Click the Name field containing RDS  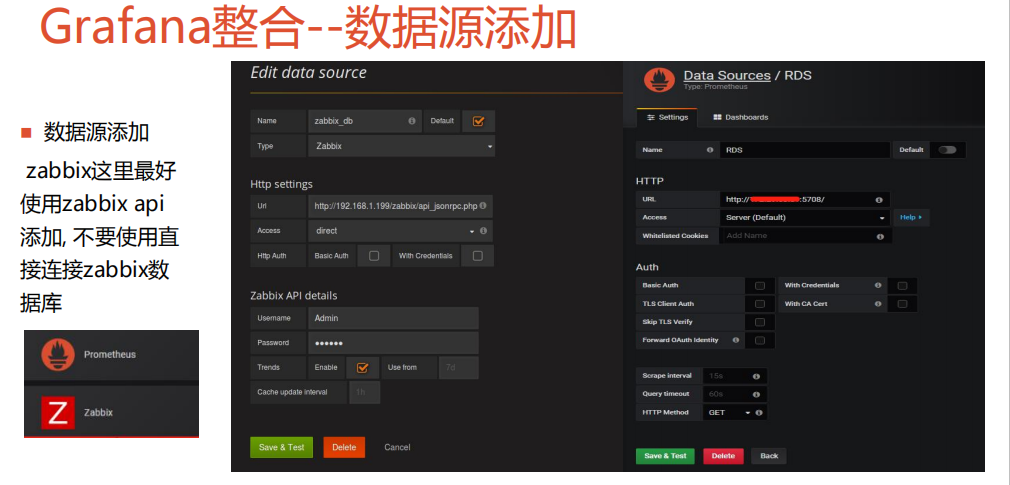pos(805,149)
